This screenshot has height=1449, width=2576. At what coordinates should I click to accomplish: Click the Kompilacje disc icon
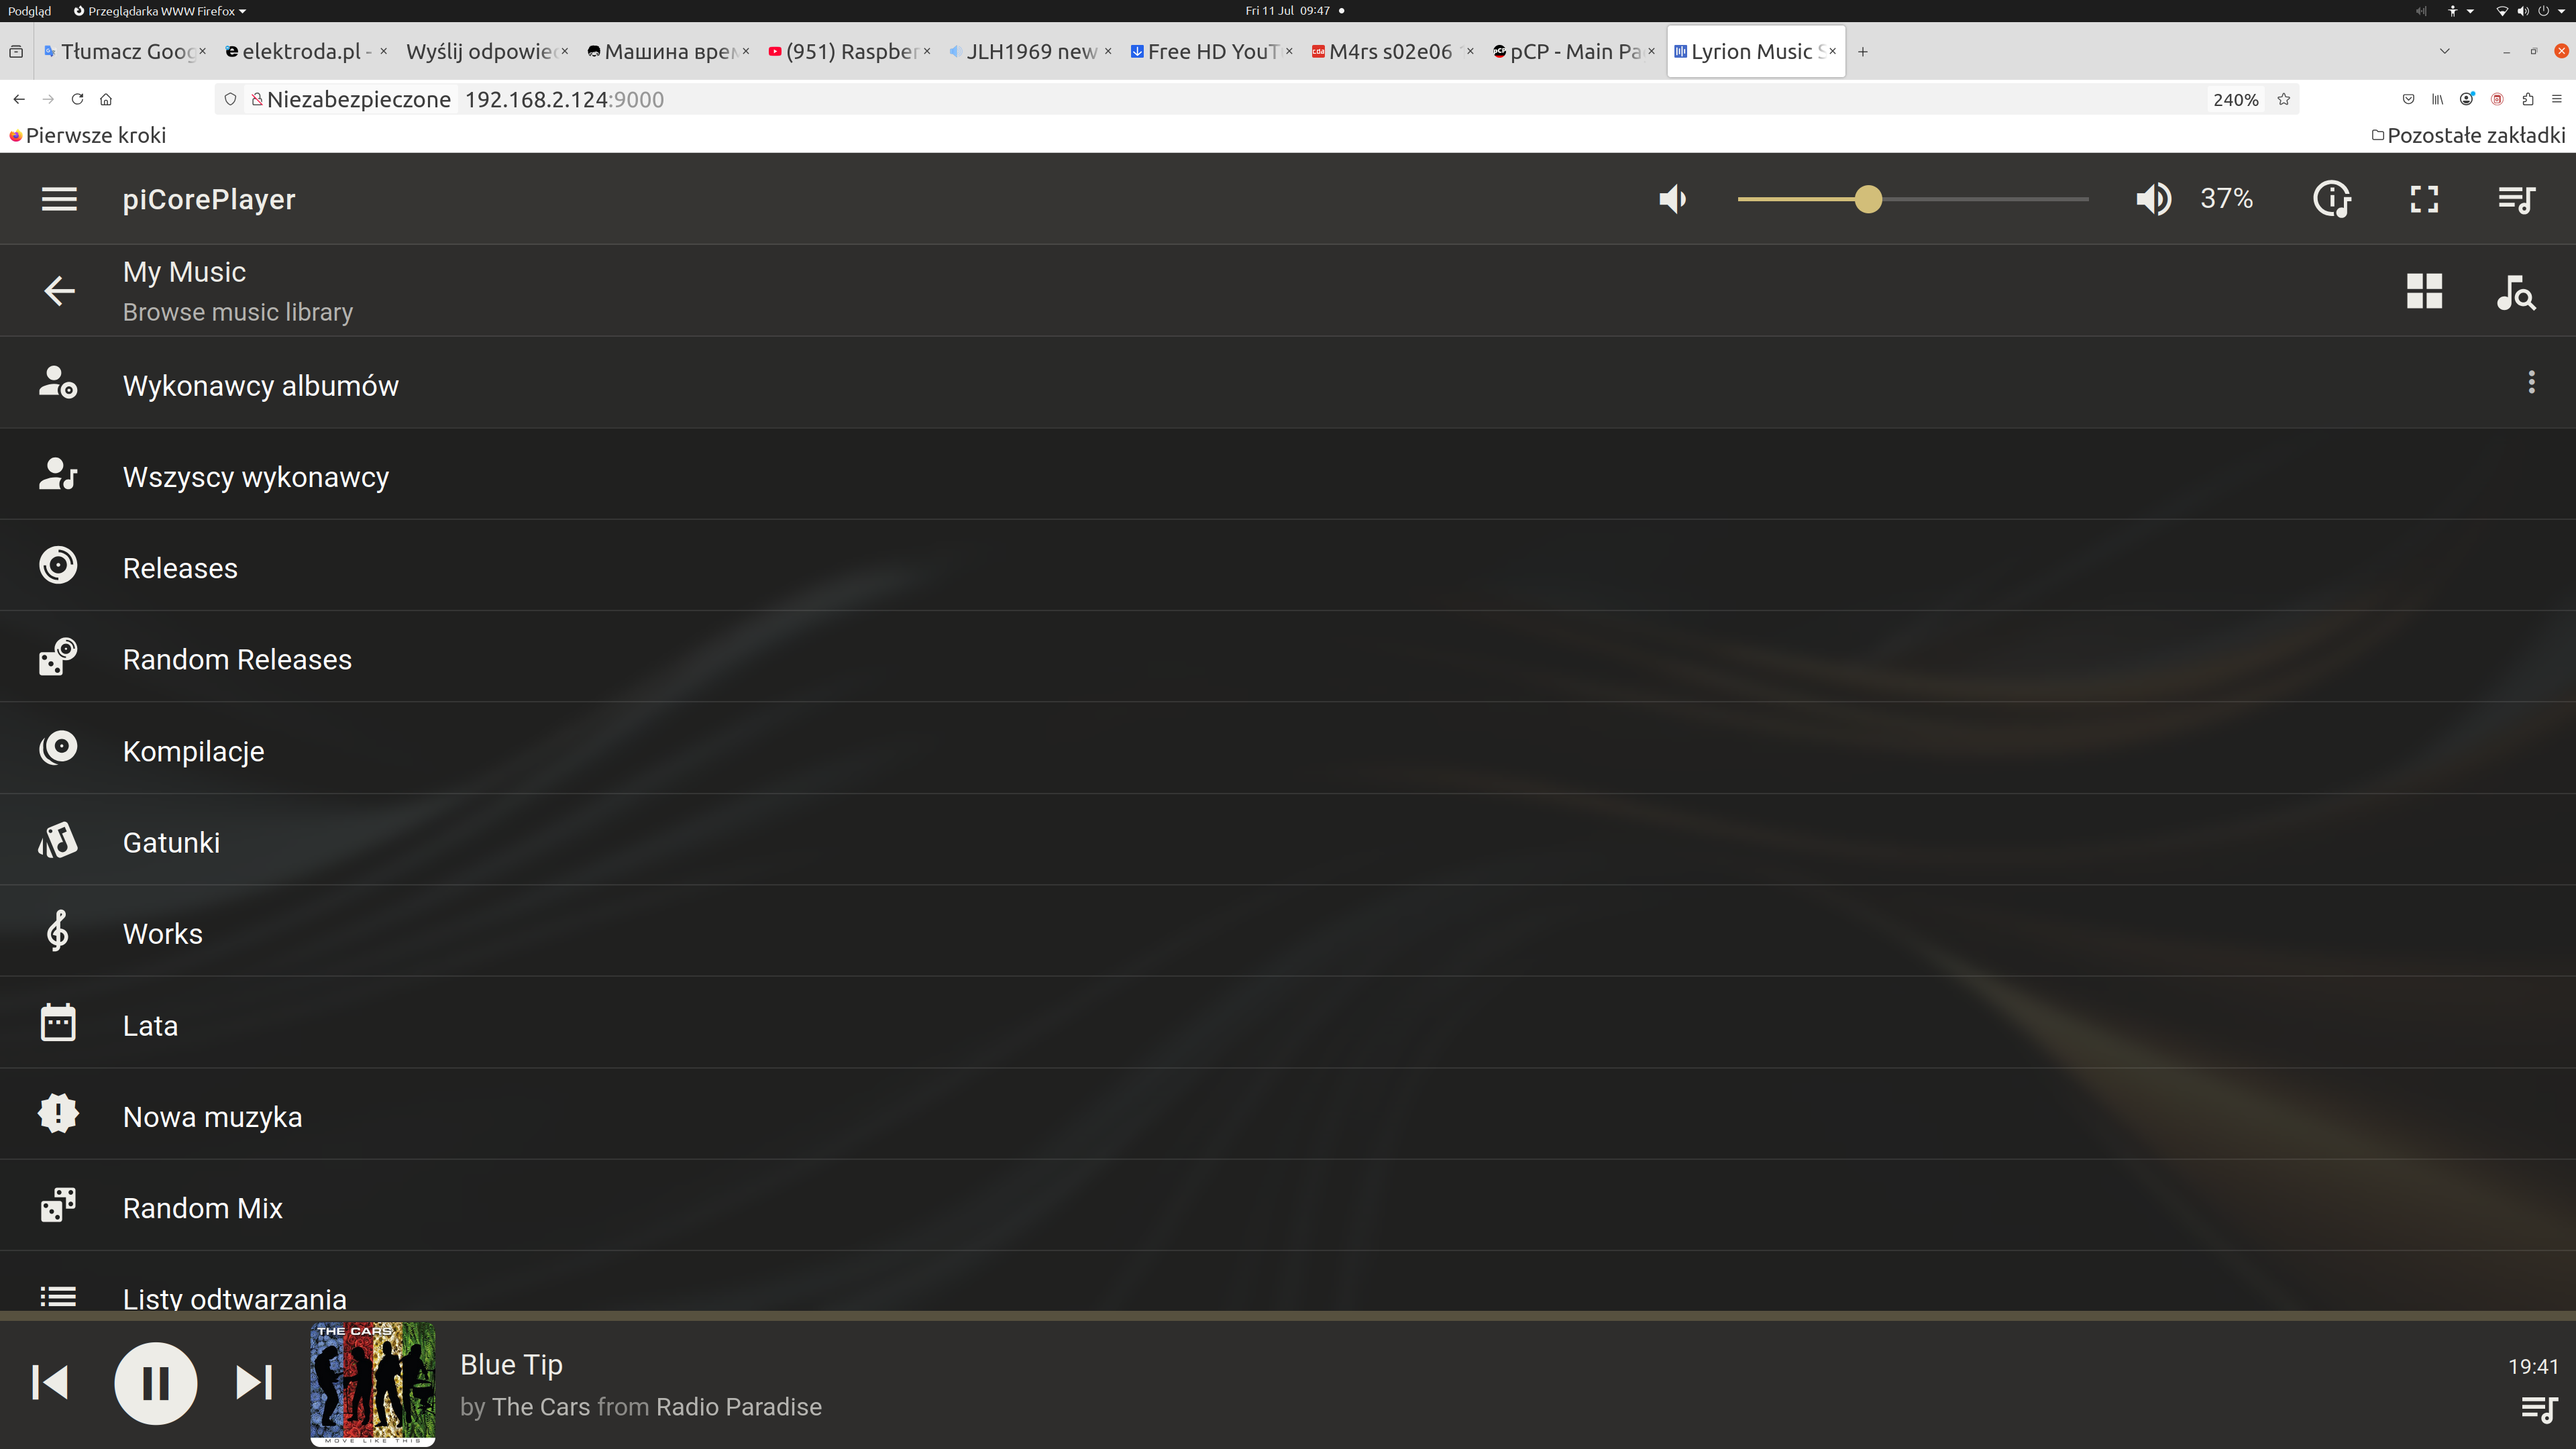[x=58, y=748]
